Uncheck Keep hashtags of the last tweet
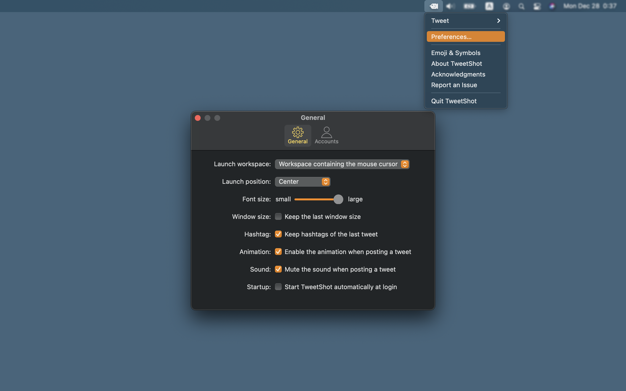Viewport: 626px width, 391px height. point(278,234)
